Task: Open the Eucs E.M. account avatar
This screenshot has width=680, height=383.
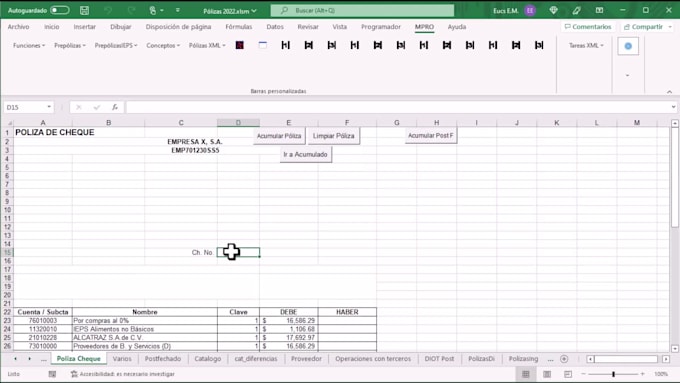Action: (x=530, y=10)
